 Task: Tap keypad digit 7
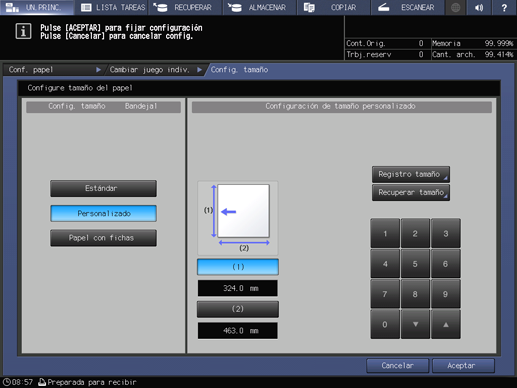pyautogui.click(x=385, y=294)
